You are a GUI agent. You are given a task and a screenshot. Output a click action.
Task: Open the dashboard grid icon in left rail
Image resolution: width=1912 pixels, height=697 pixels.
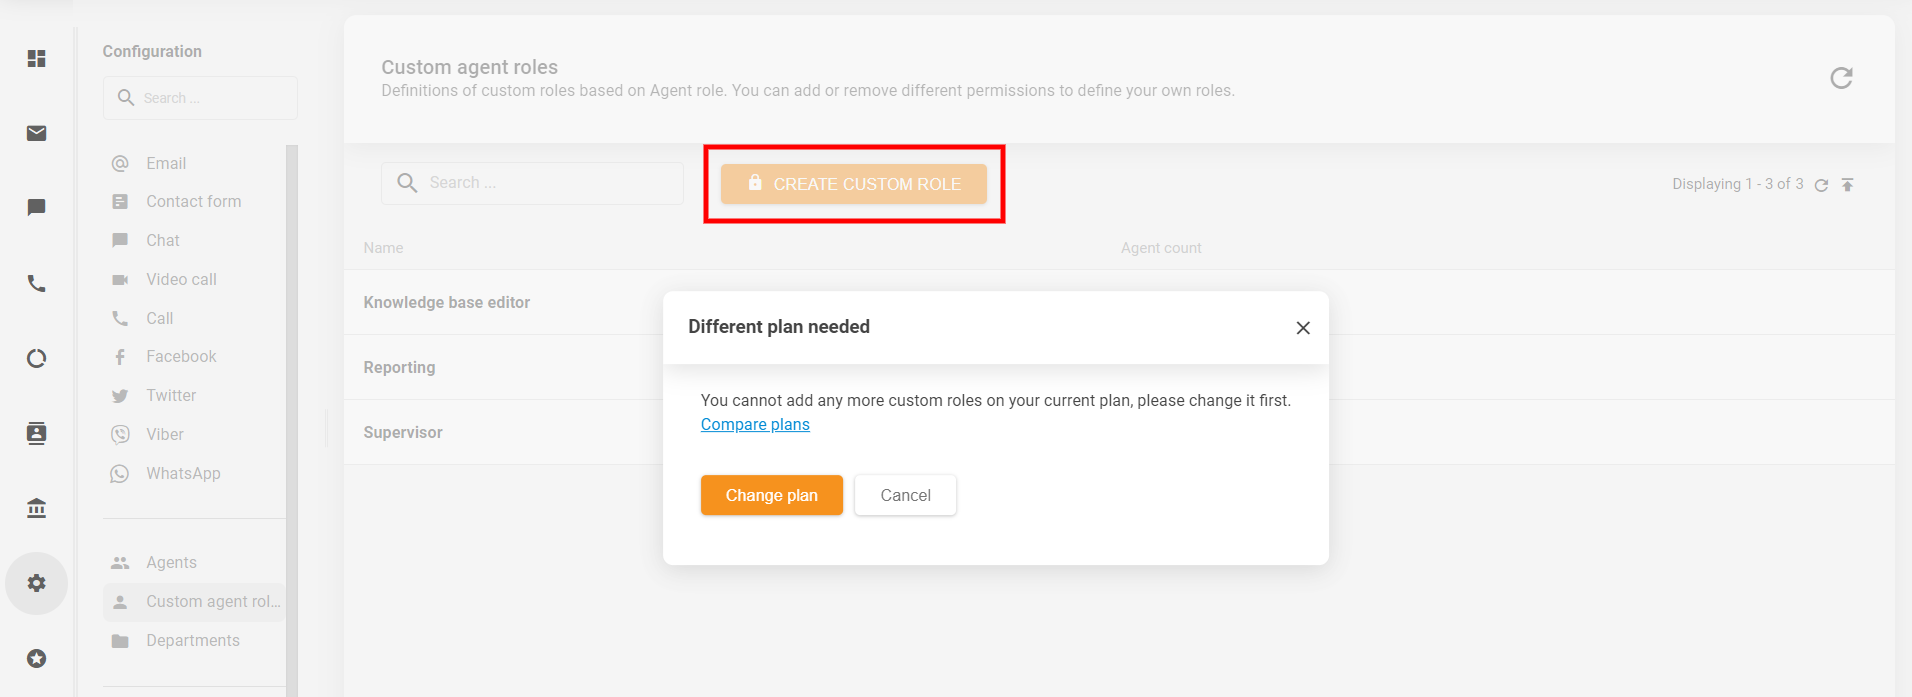pyautogui.click(x=36, y=58)
